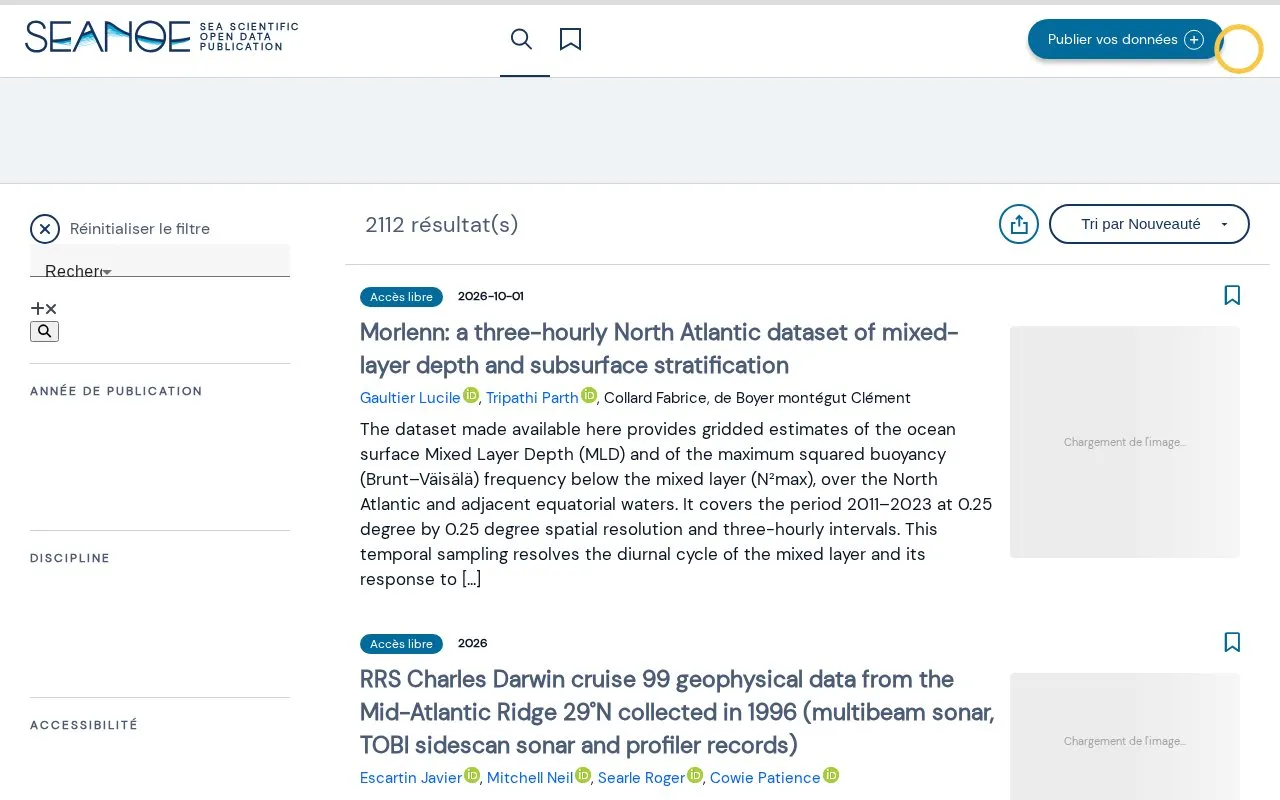
Task: Open the search tab magnifier icon
Action: click(521, 39)
